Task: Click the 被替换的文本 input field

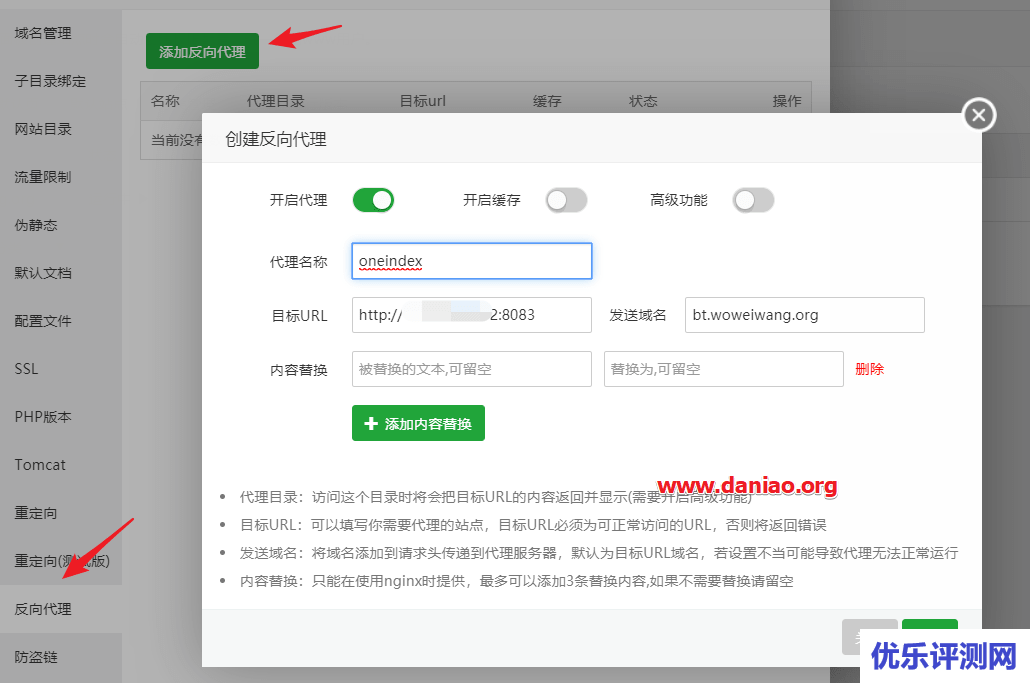Action: pos(472,369)
